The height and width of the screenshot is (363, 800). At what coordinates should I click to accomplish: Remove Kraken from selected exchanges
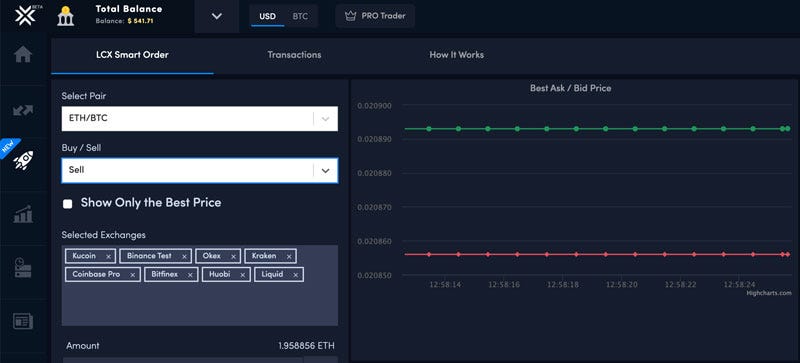289,256
